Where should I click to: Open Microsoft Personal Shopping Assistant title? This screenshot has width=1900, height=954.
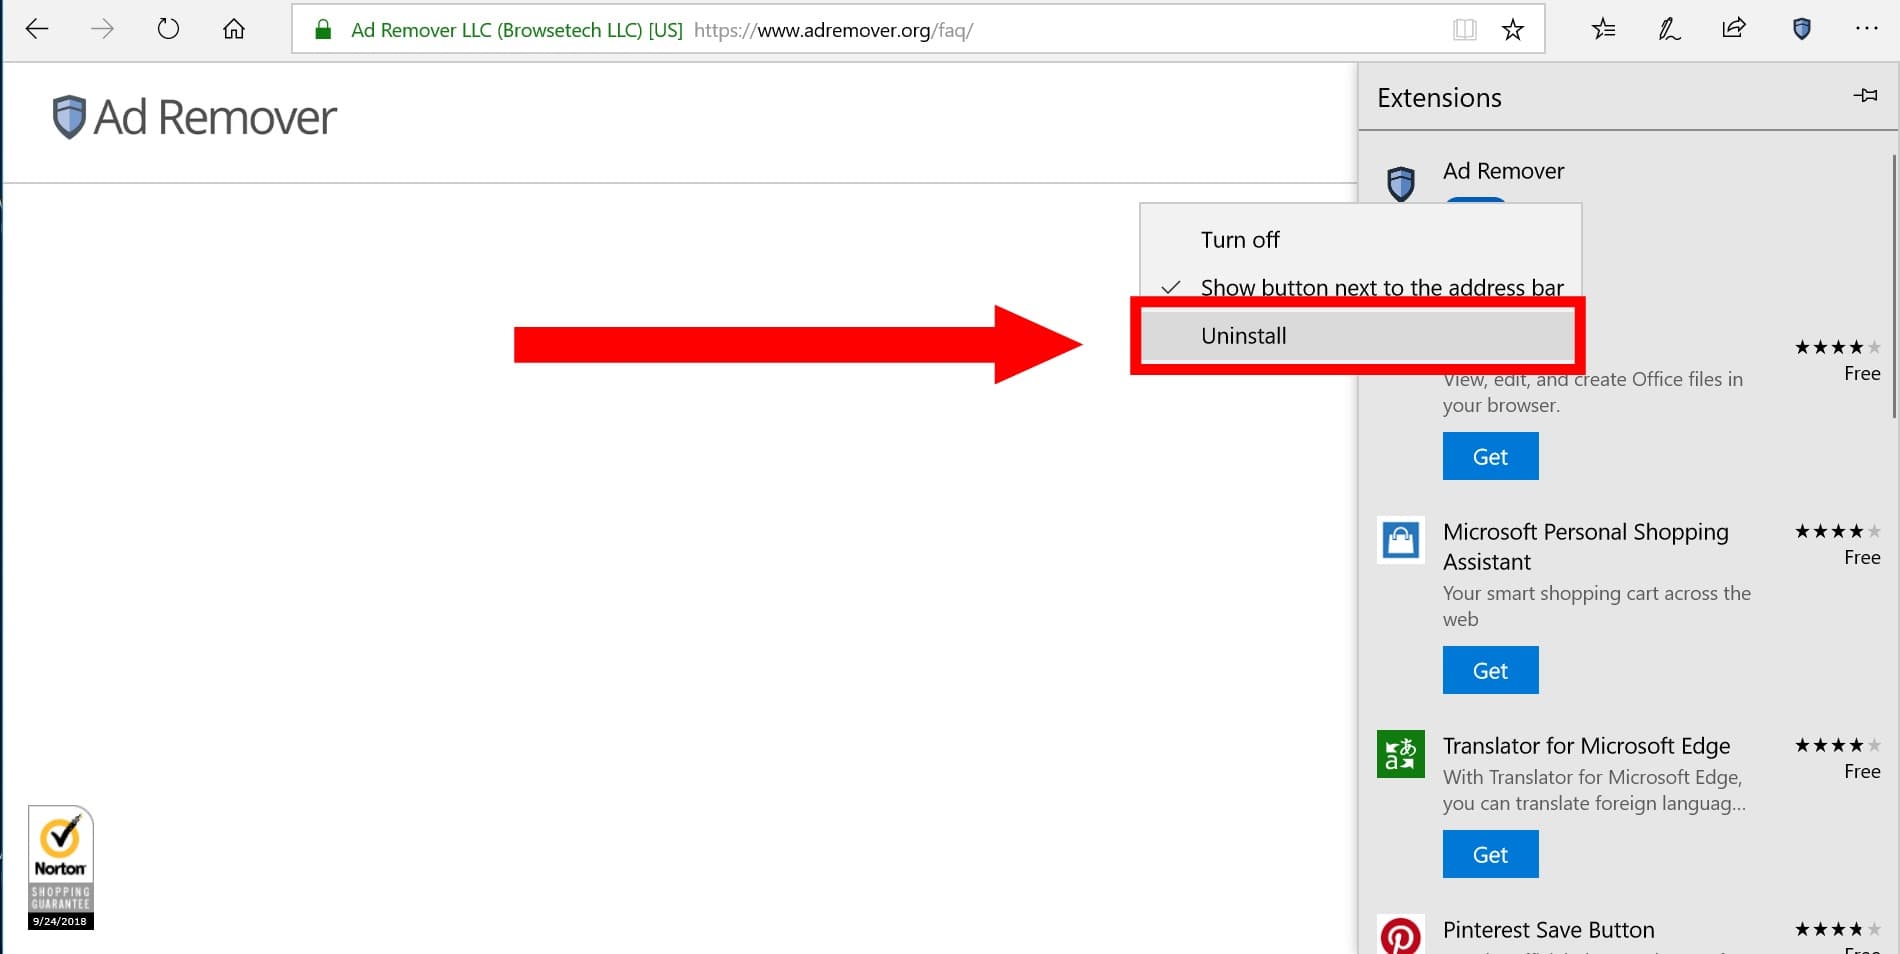point(1585,547)
